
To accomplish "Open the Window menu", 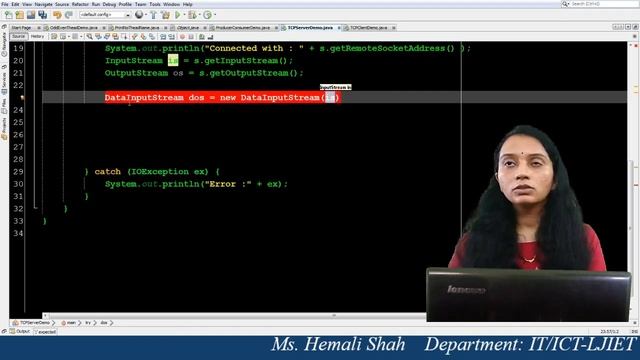I will coord(171,4).
